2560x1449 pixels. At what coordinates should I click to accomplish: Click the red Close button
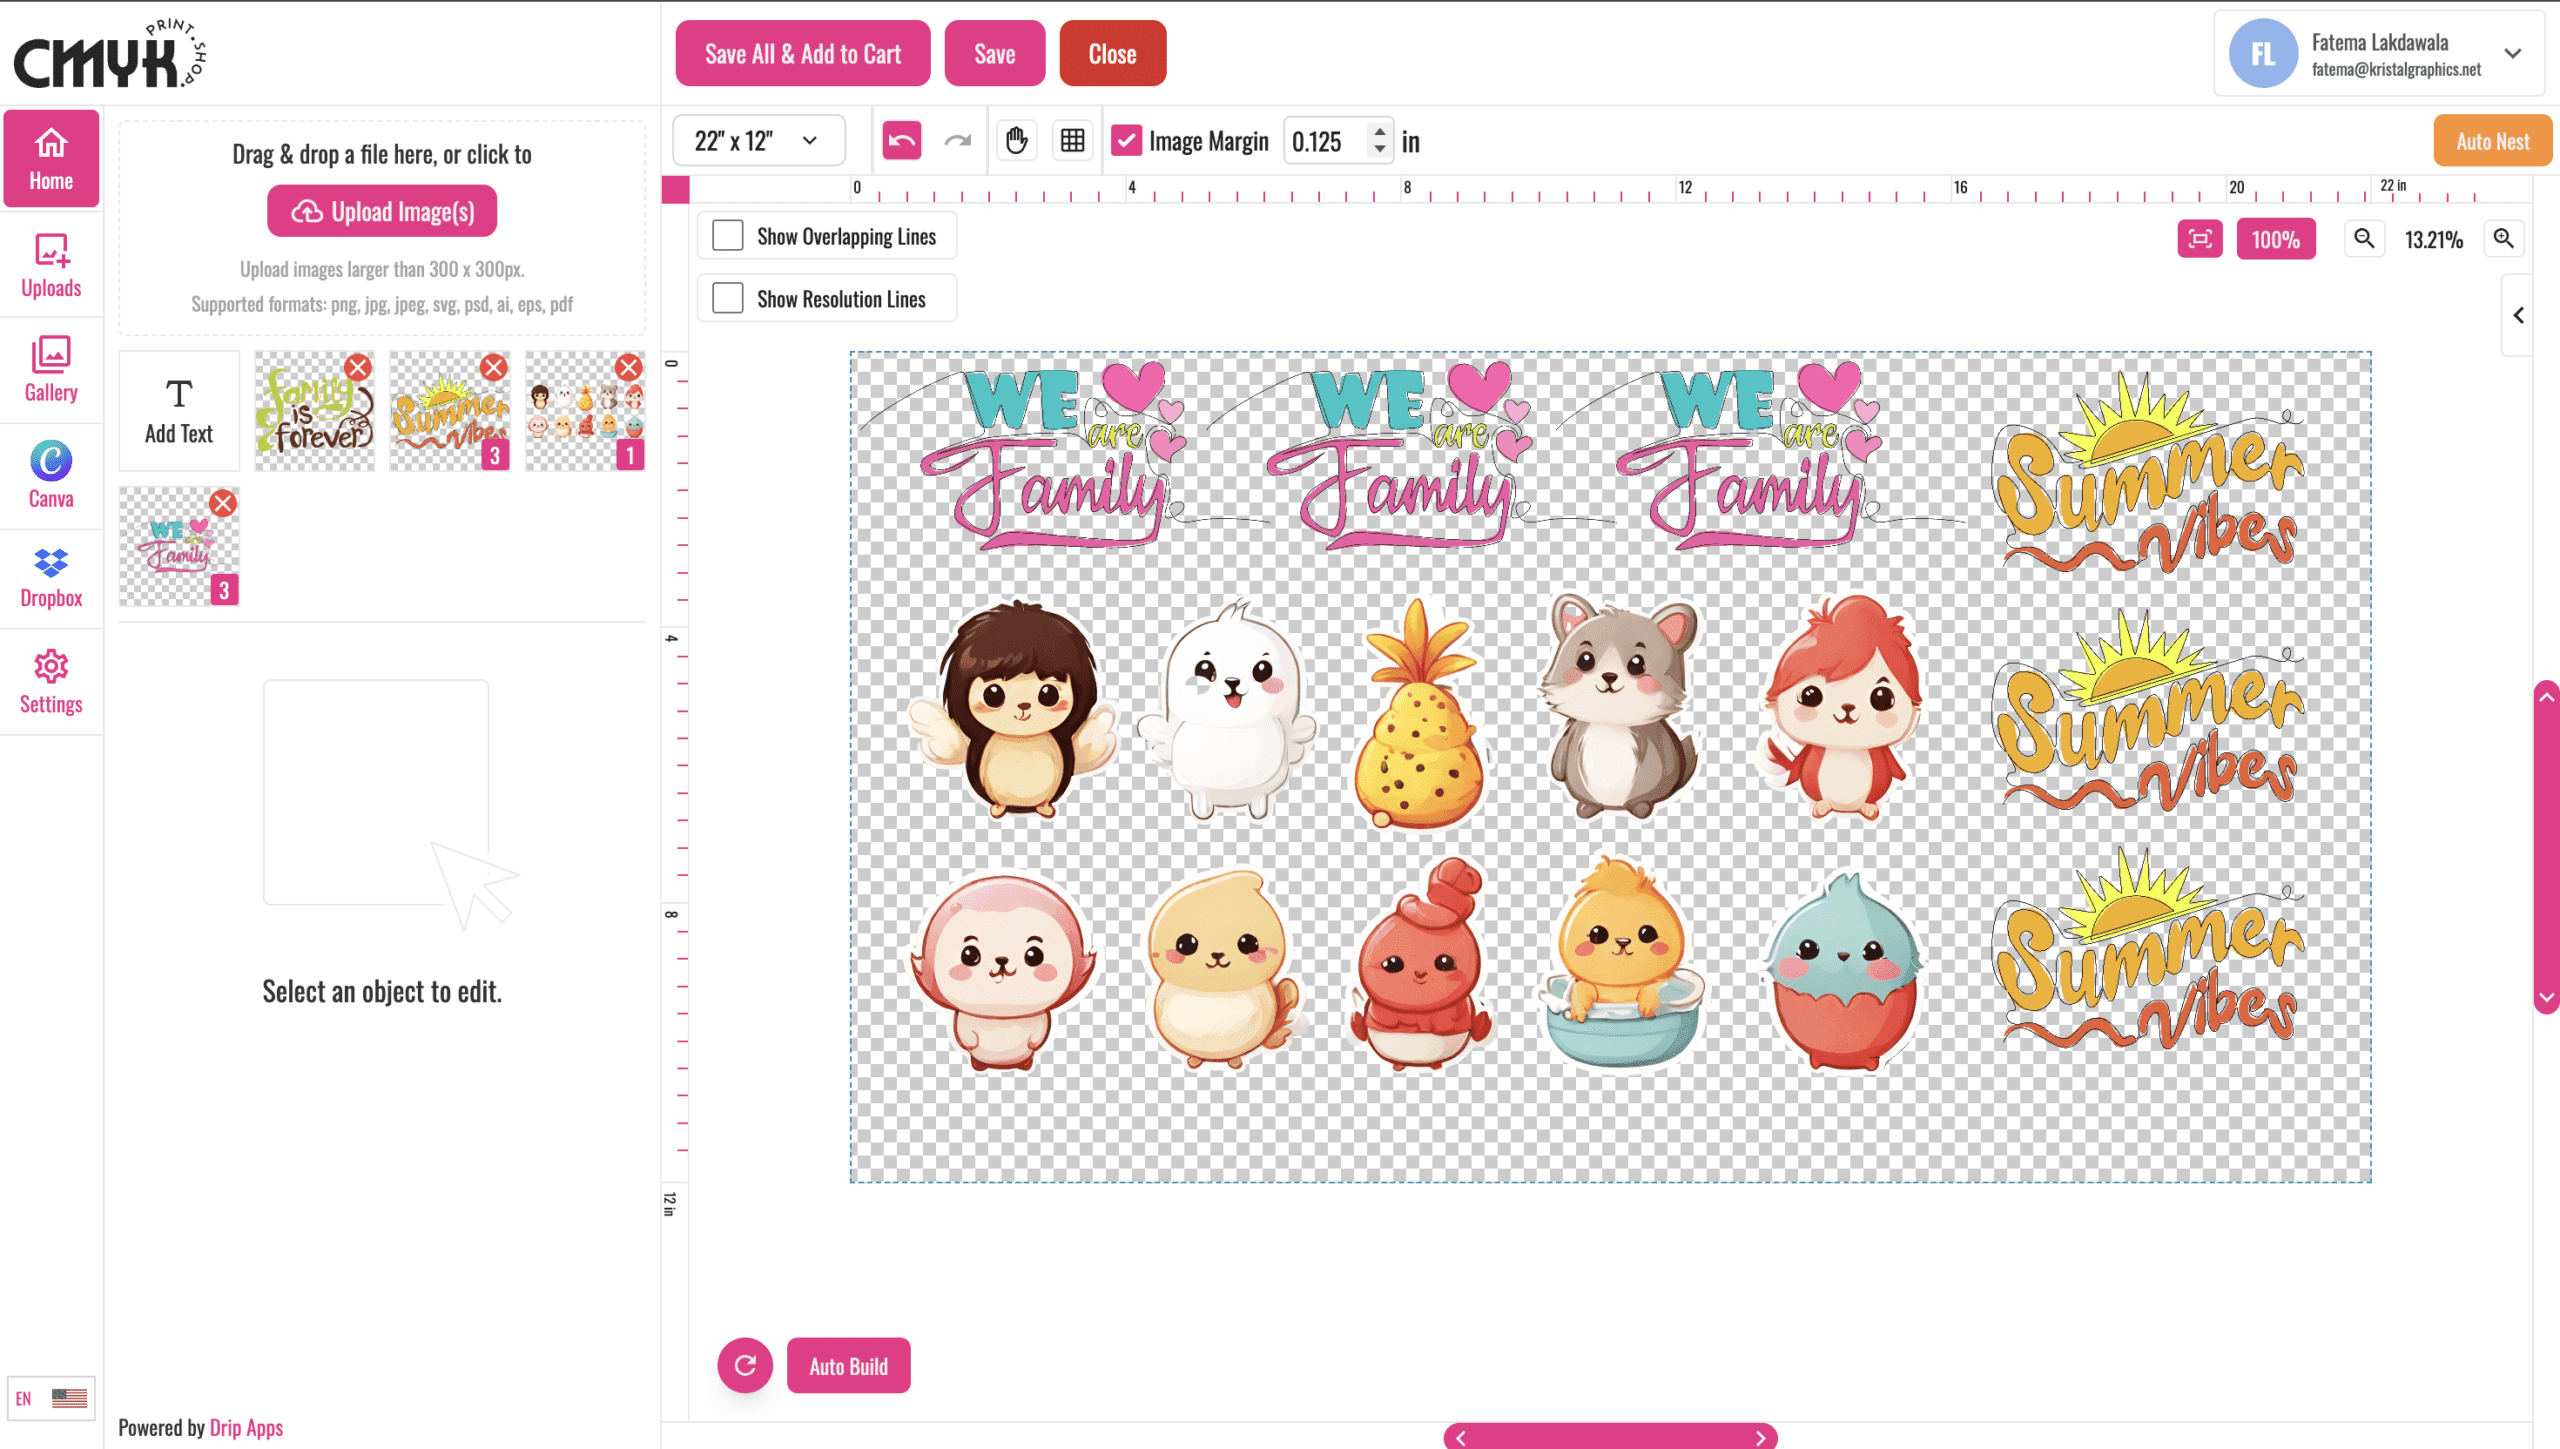click(x=1112, y=54)
